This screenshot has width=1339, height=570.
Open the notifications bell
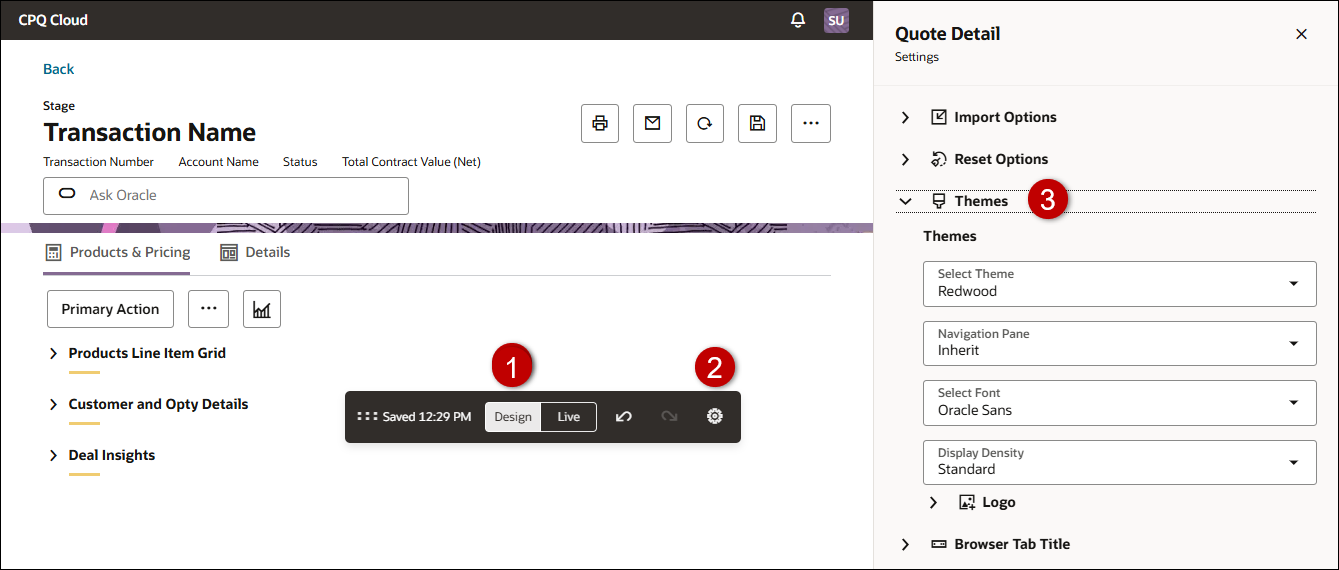coord(798,20)
